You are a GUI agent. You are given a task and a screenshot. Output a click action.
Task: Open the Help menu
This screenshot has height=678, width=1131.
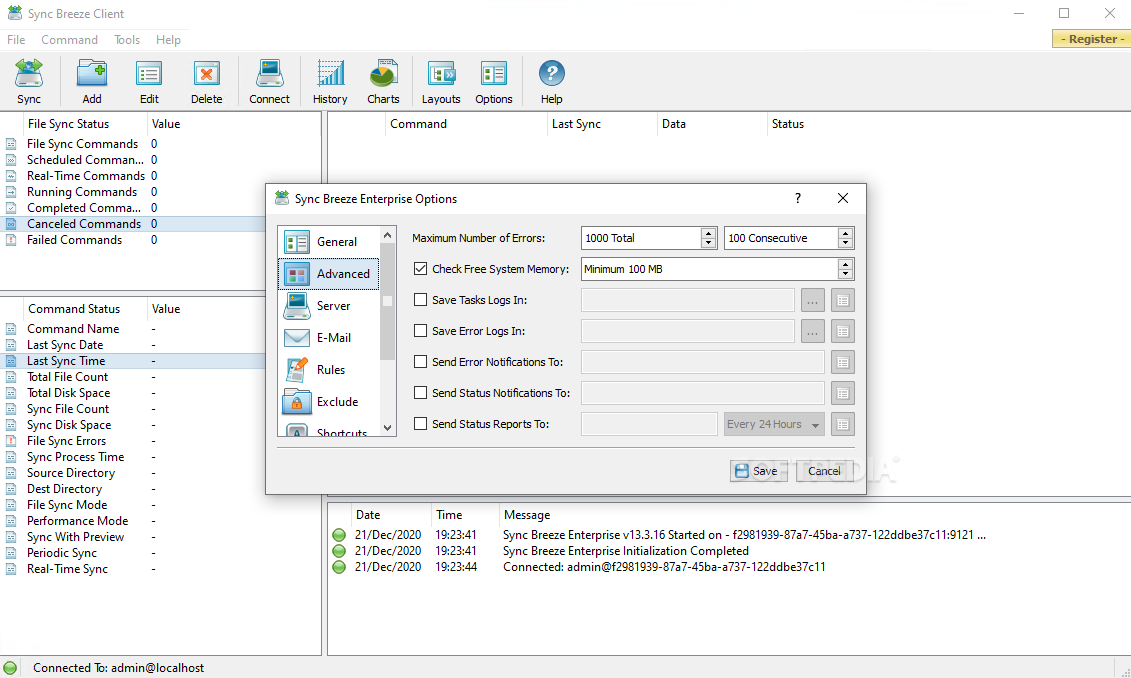click(x=168, y=40)
